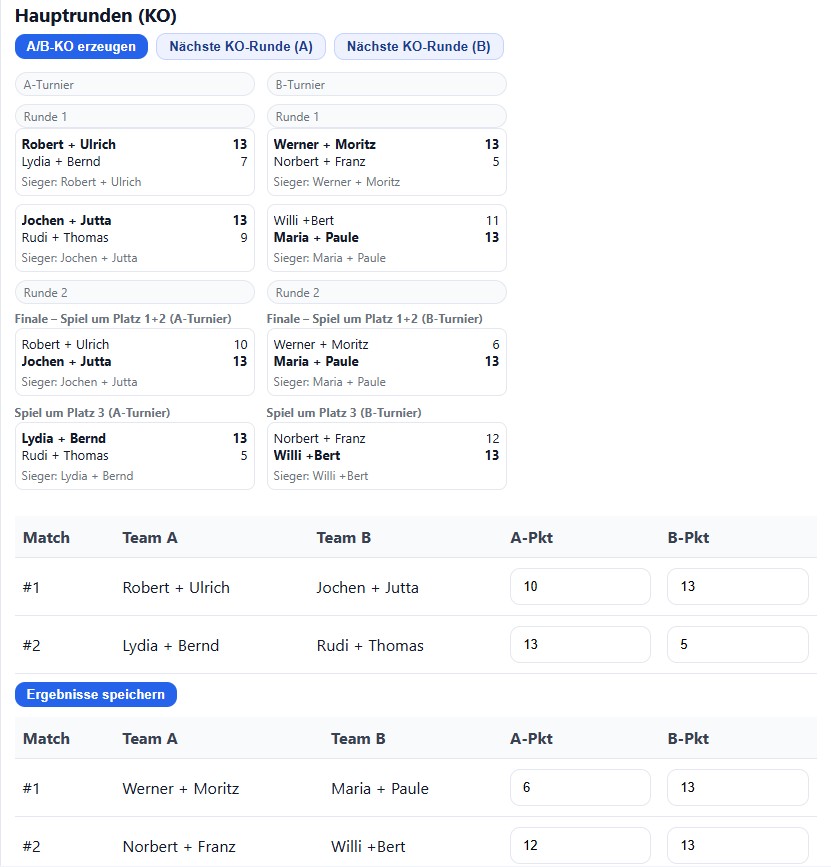
Task: Edit B-Pkt for Jochen + Jutta match
Action: (x=737, y=587)
